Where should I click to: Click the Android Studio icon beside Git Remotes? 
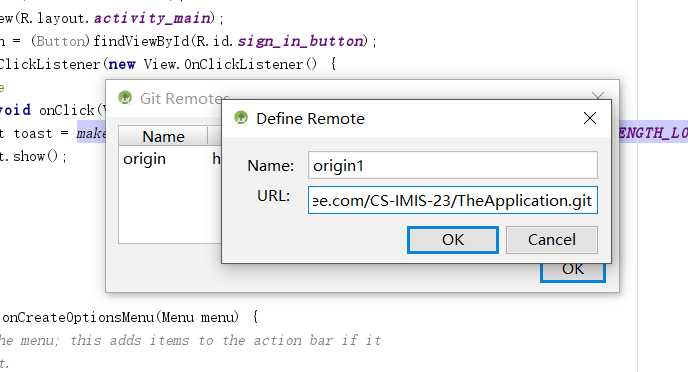[x=125, y=97]
